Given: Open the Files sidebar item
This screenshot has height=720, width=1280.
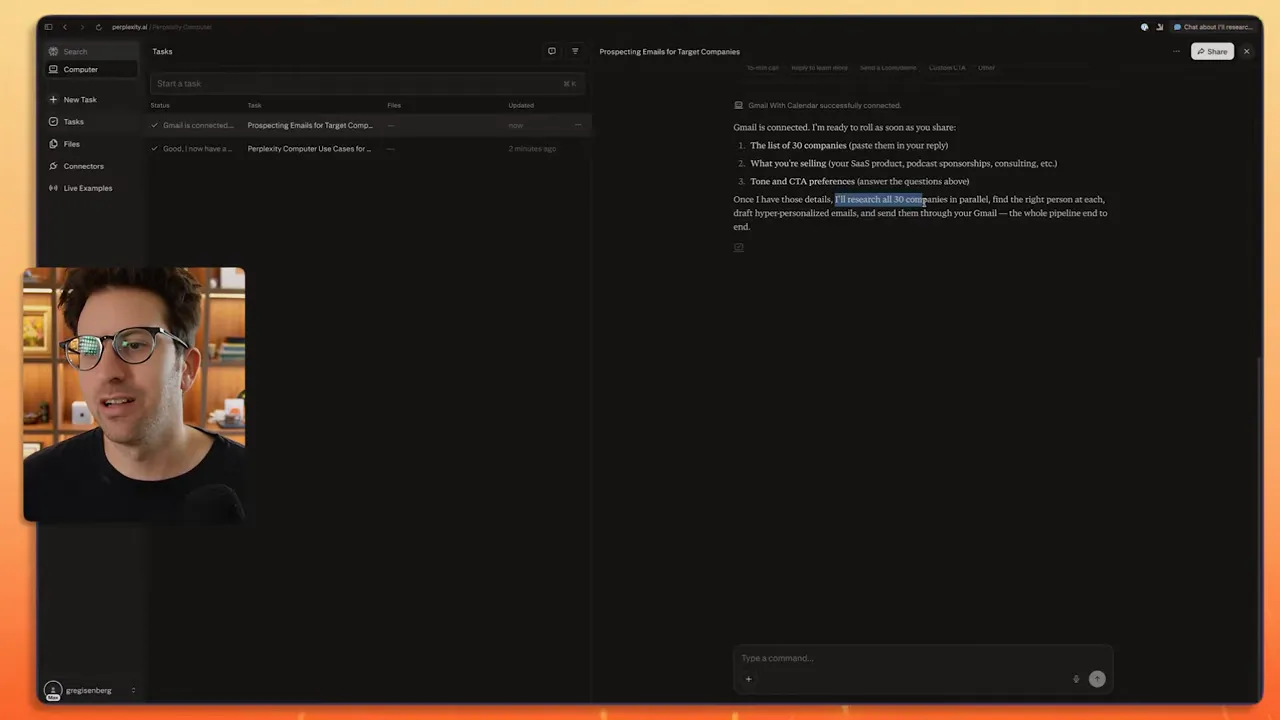Looking at the screenshot, I should coord(92,144).
